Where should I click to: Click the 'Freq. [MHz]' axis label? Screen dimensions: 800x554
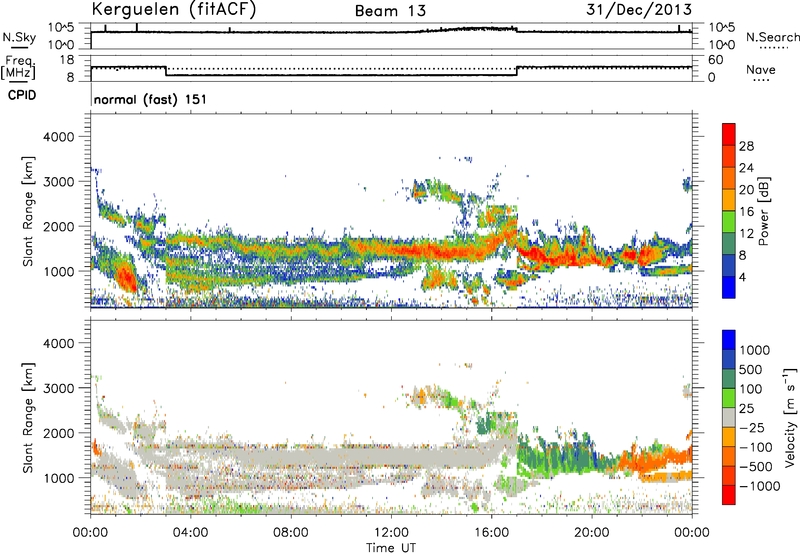[19, 68]
